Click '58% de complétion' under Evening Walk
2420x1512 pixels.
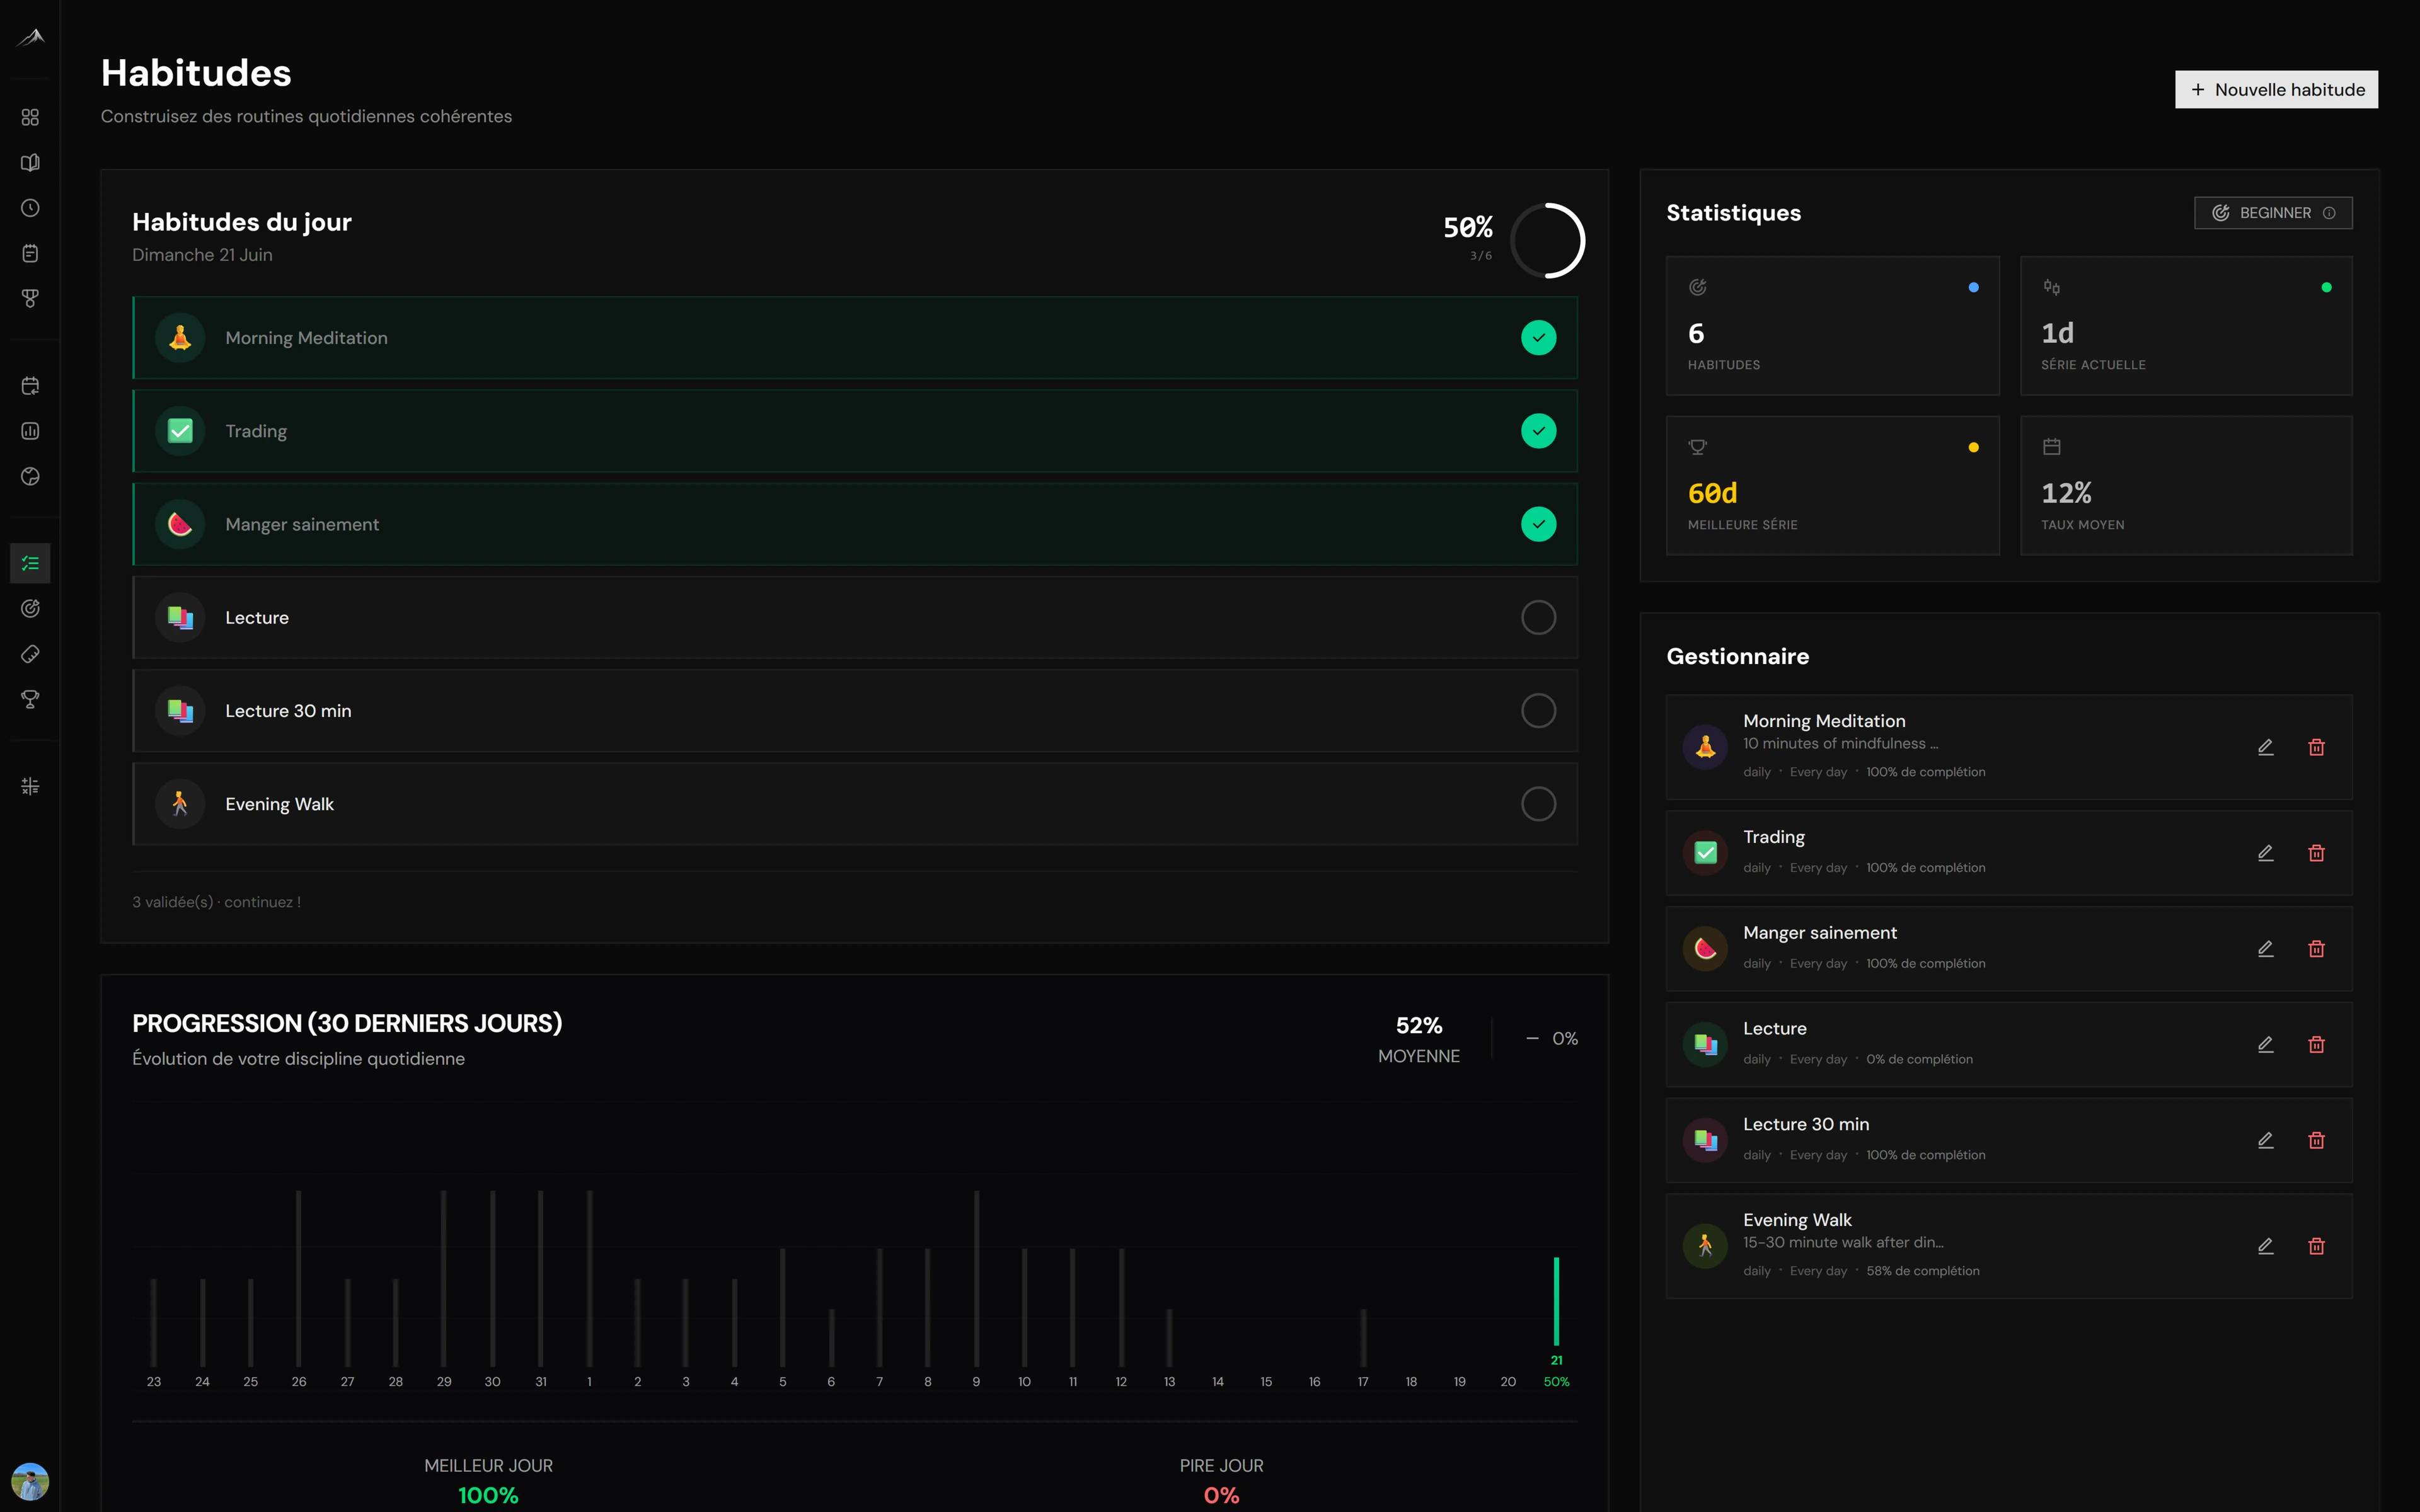click(x=1922, y=1271)
